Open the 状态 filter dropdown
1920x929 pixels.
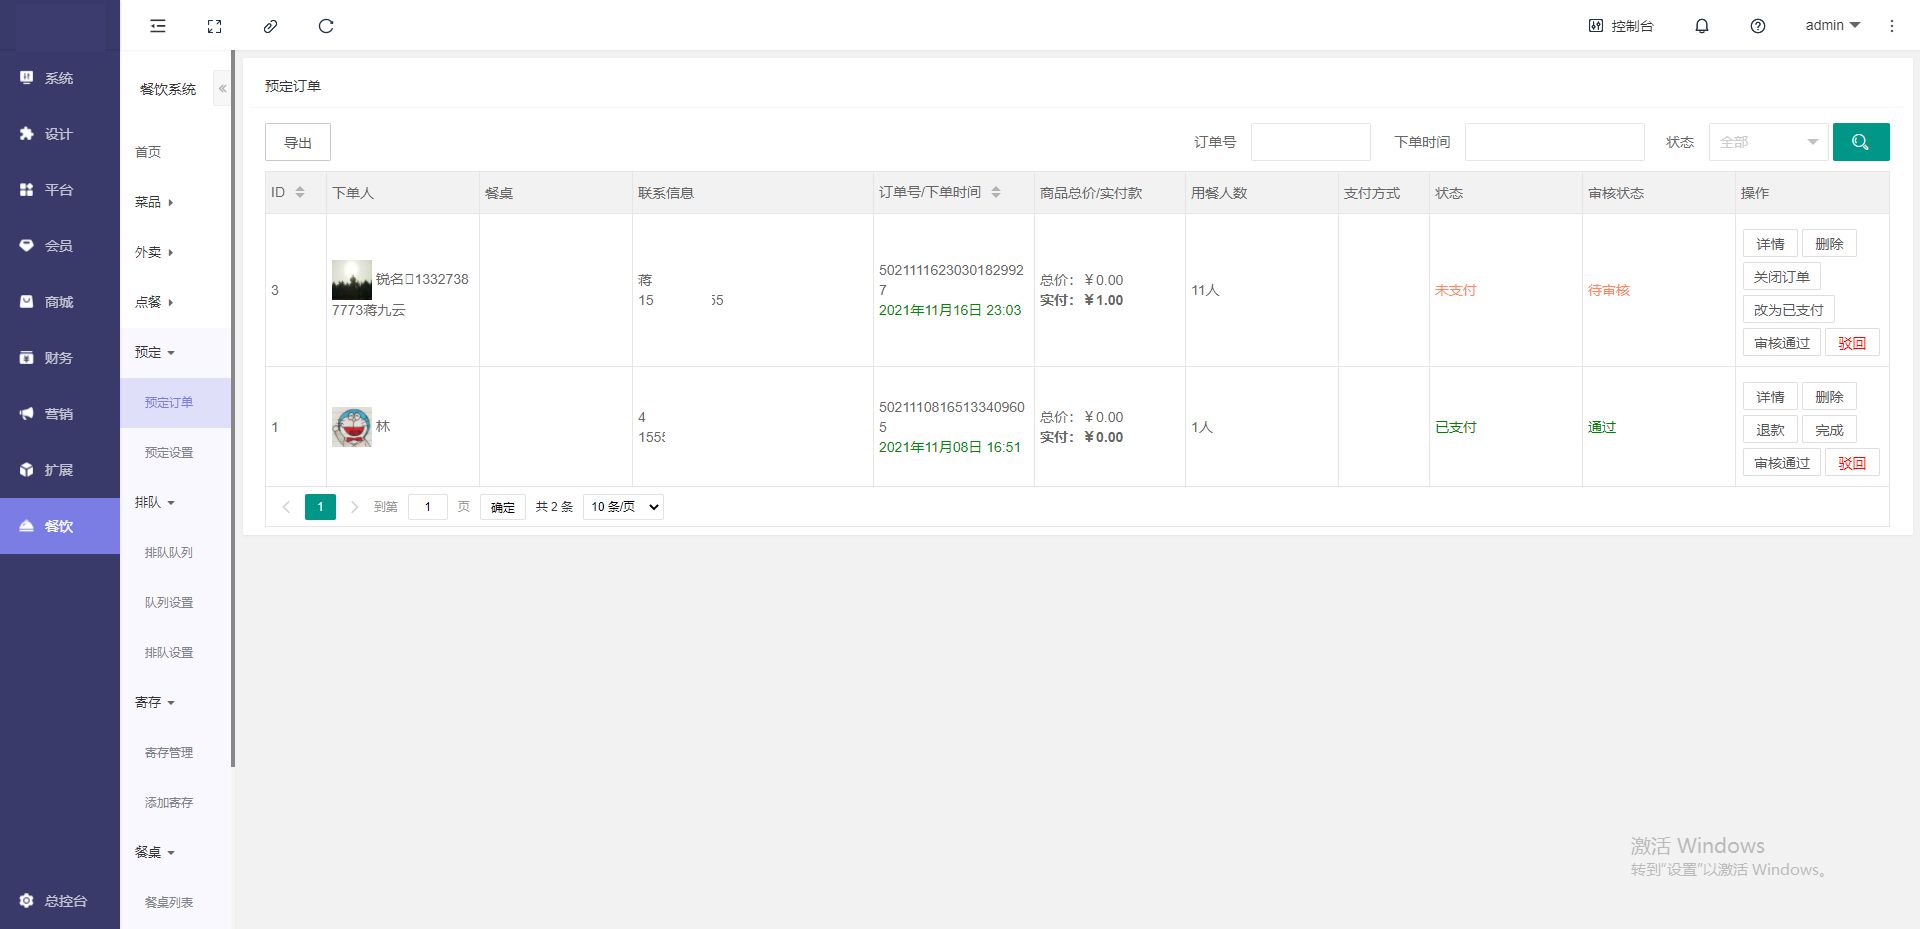pos(1768,142)
